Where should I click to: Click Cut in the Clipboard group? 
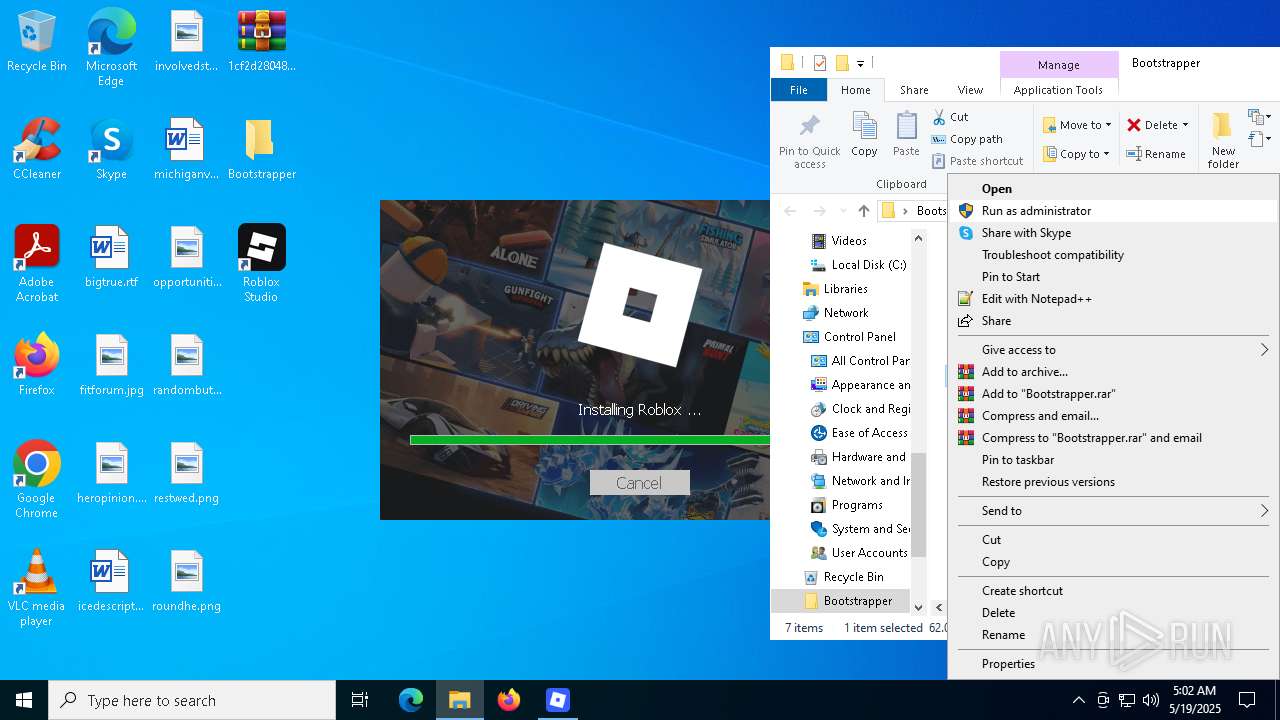(x=950, y=117)
